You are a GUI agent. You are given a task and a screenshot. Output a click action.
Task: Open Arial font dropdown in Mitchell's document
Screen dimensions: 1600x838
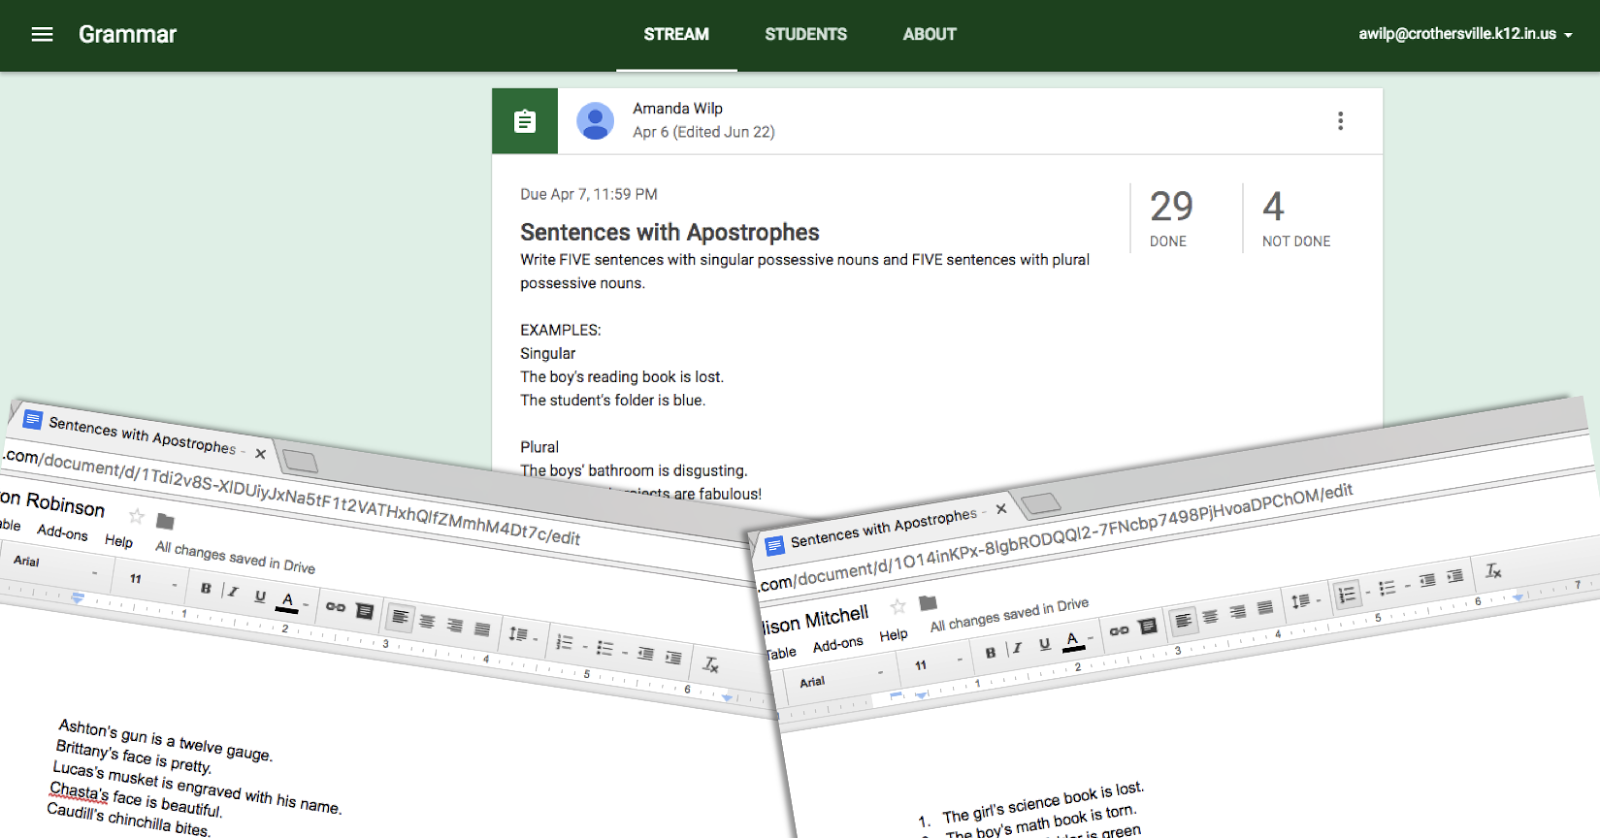tap(842, 677)
